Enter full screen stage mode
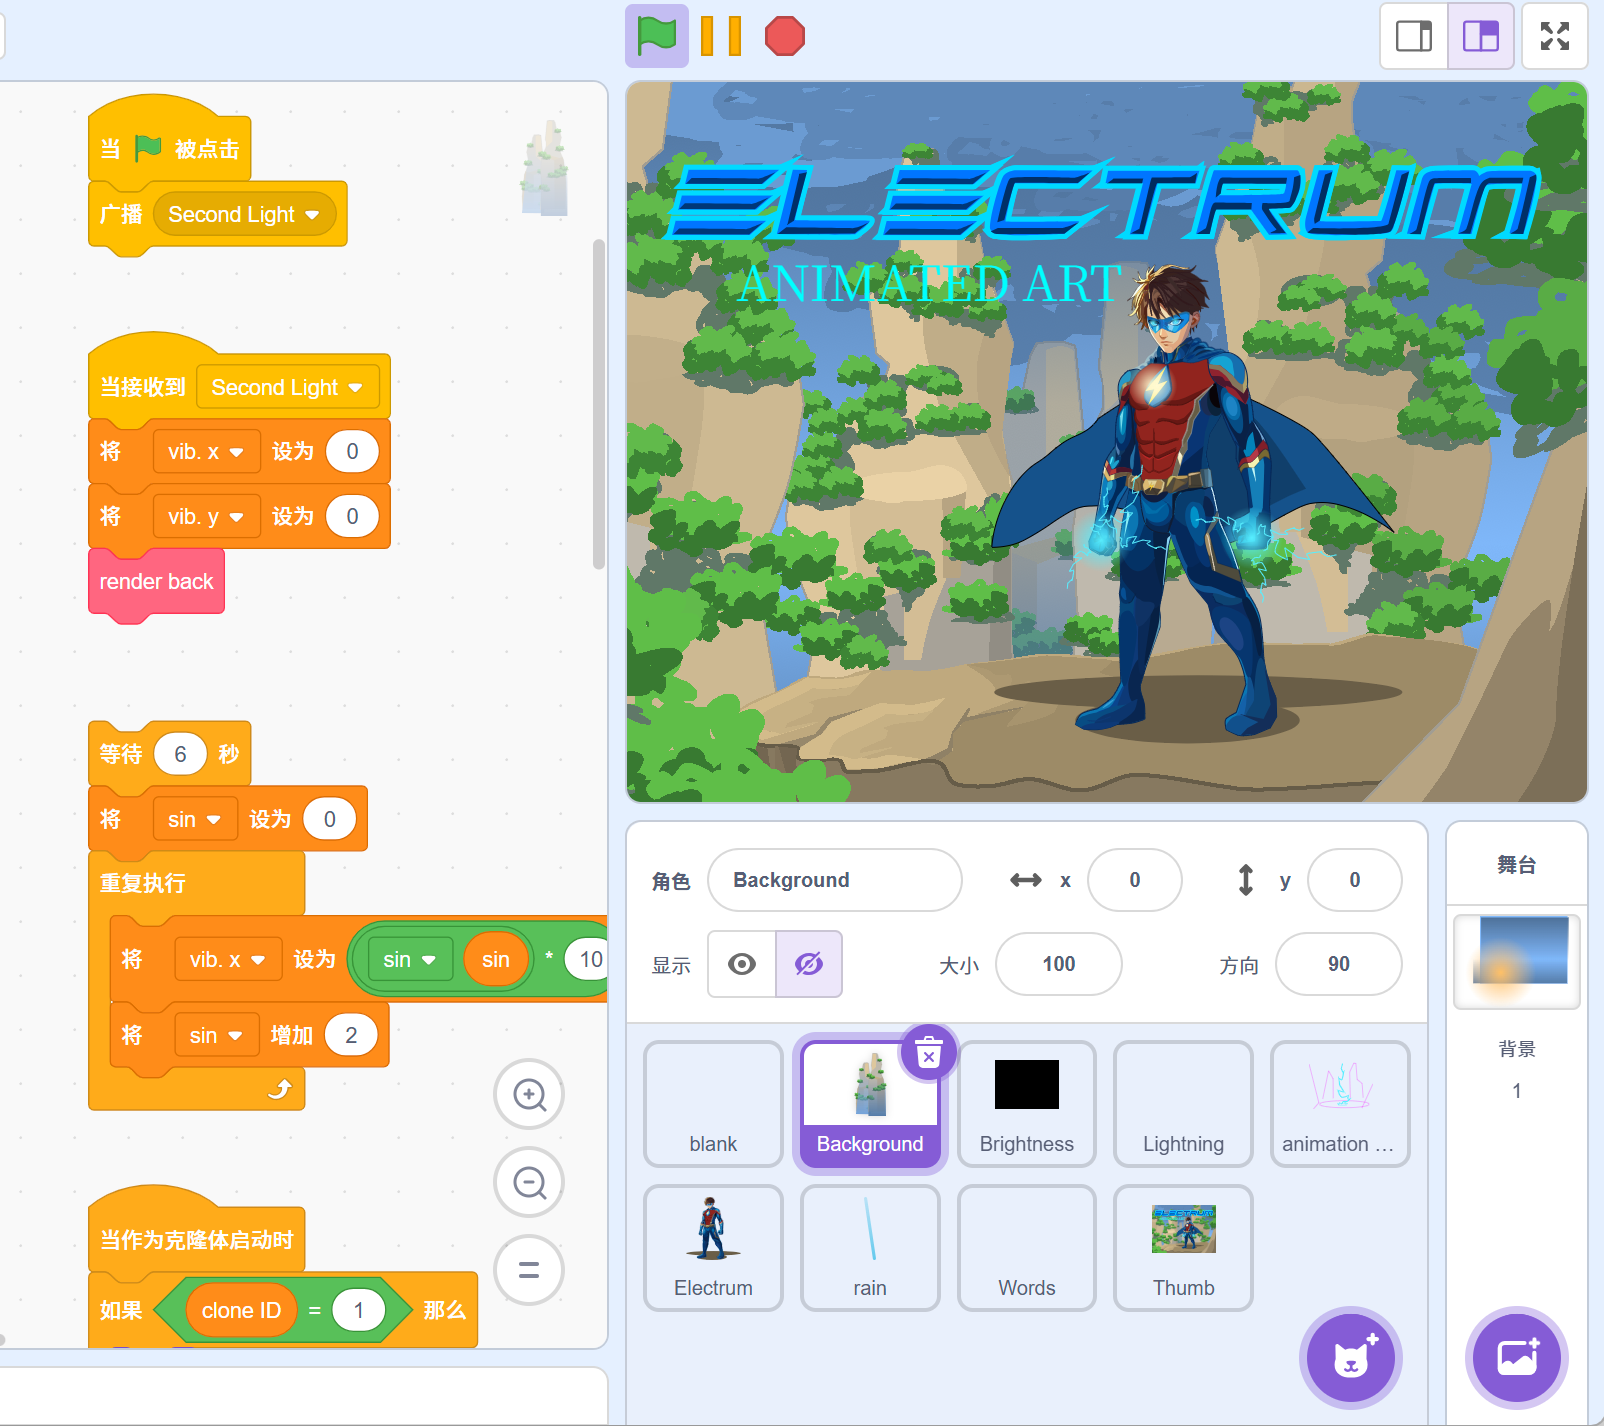Image resolution: width=1604 pixels, height=1426 pixels. (x=1554, y=36)
